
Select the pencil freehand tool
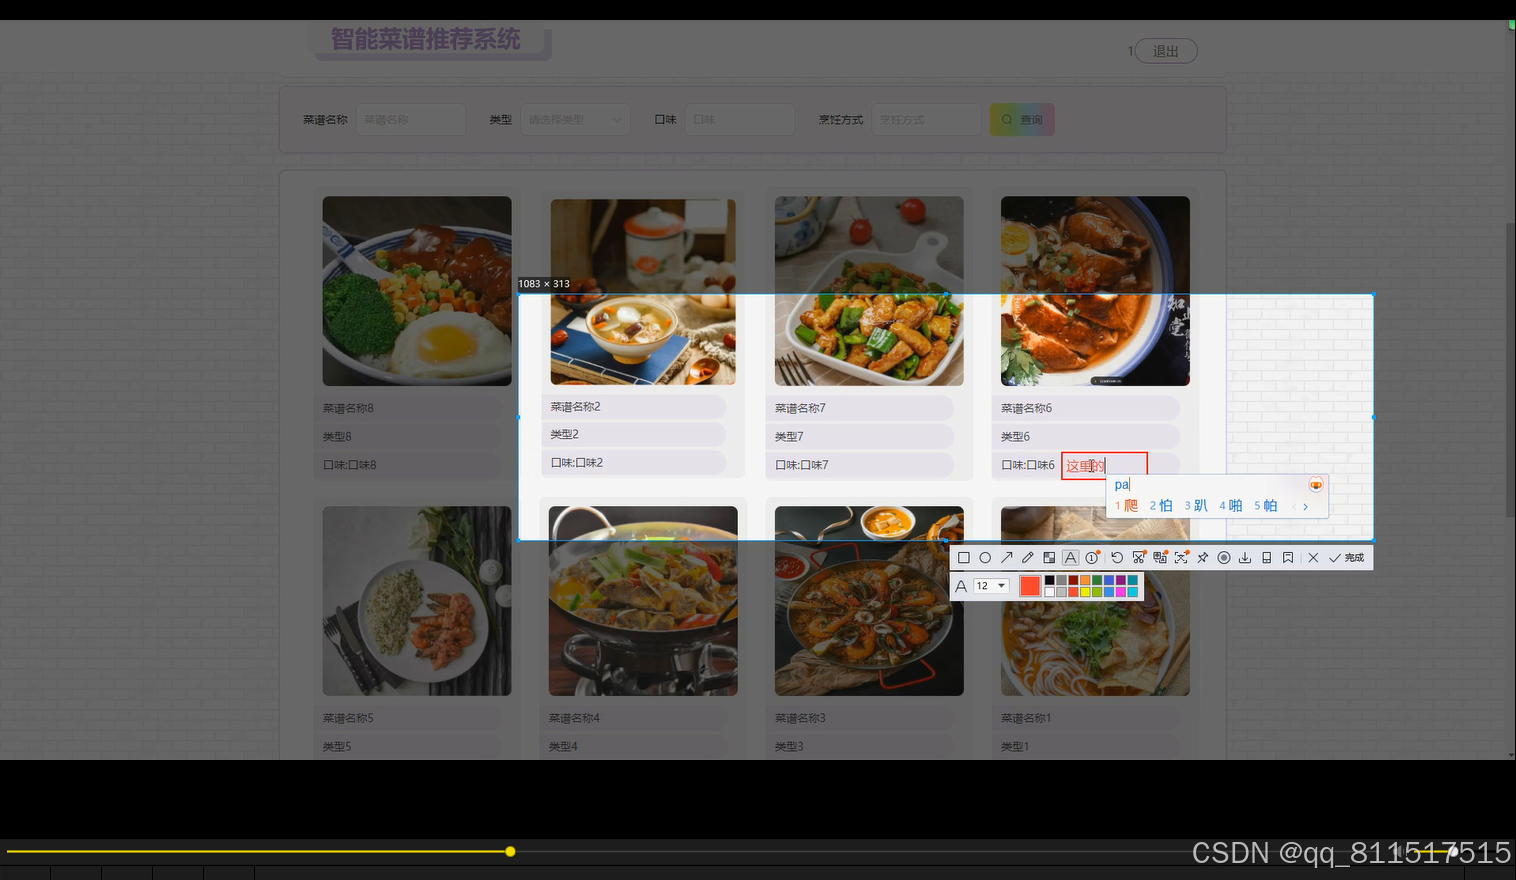[1028, 557]
